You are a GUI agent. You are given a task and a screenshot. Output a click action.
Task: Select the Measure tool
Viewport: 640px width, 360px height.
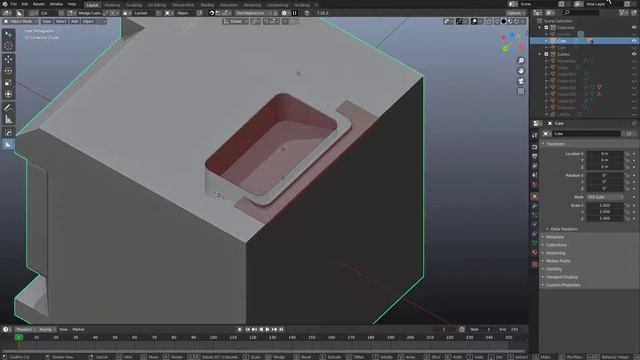[x=8, y=120]
